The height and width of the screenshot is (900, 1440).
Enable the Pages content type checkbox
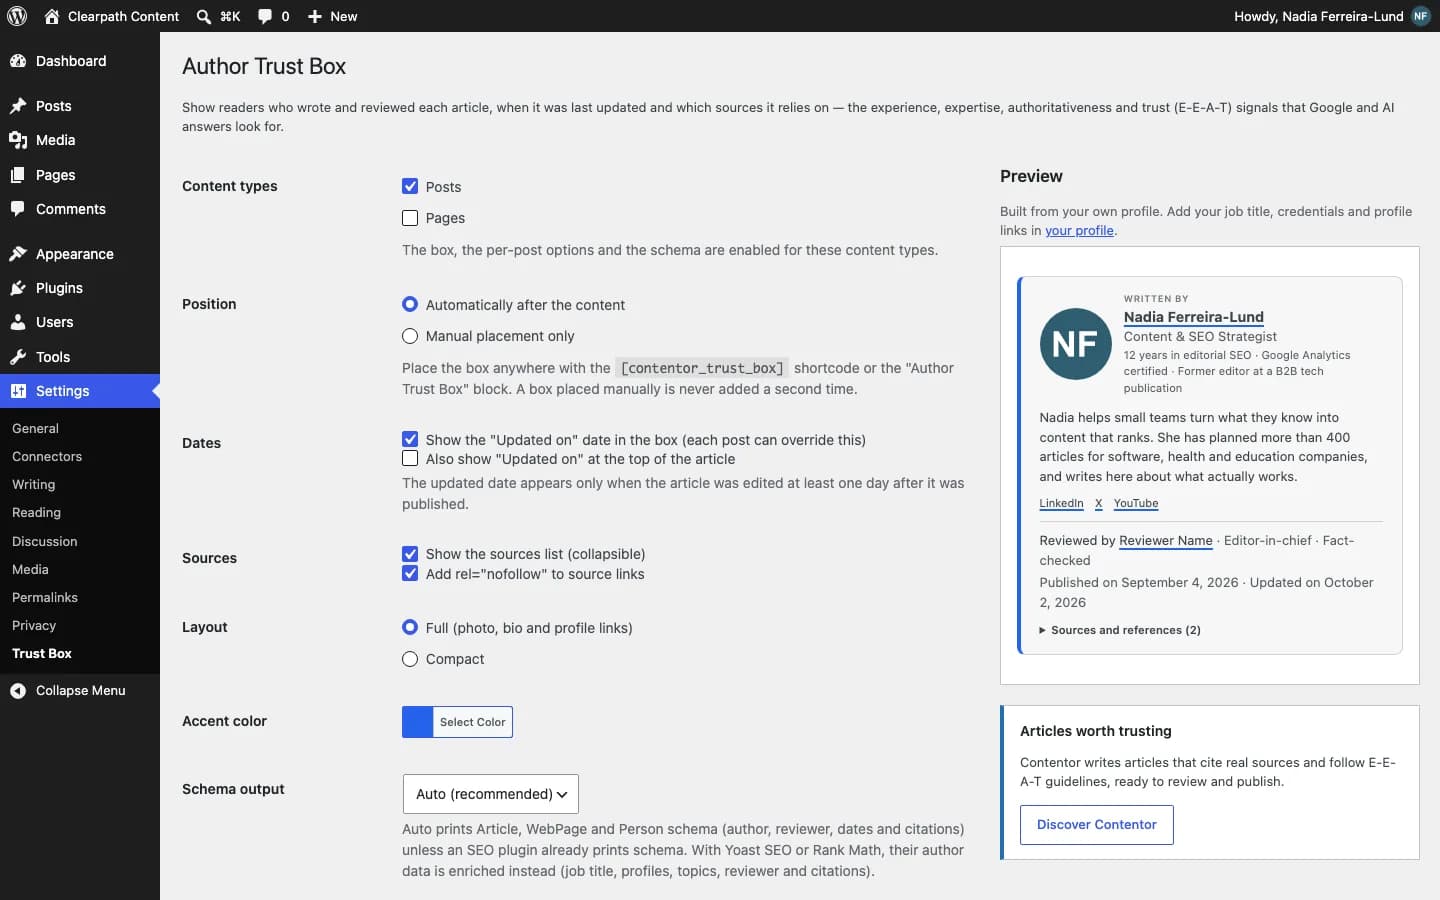pyautogui.click(x=410, y=218)
